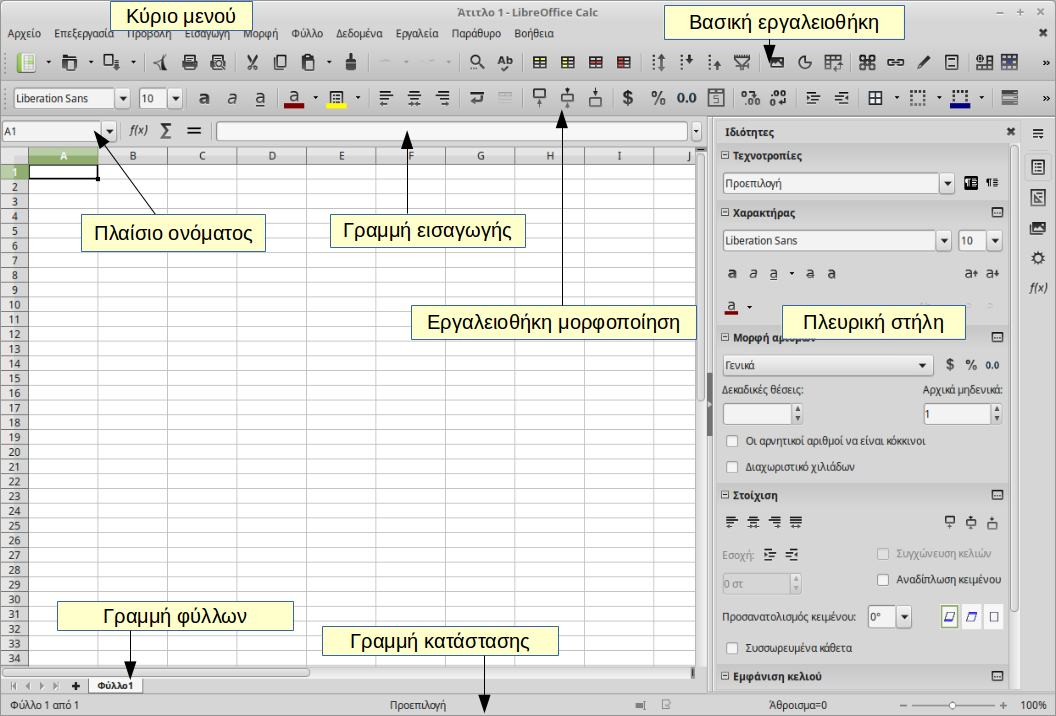Open the font name dropdown in toolbar

tap(123, 98)
